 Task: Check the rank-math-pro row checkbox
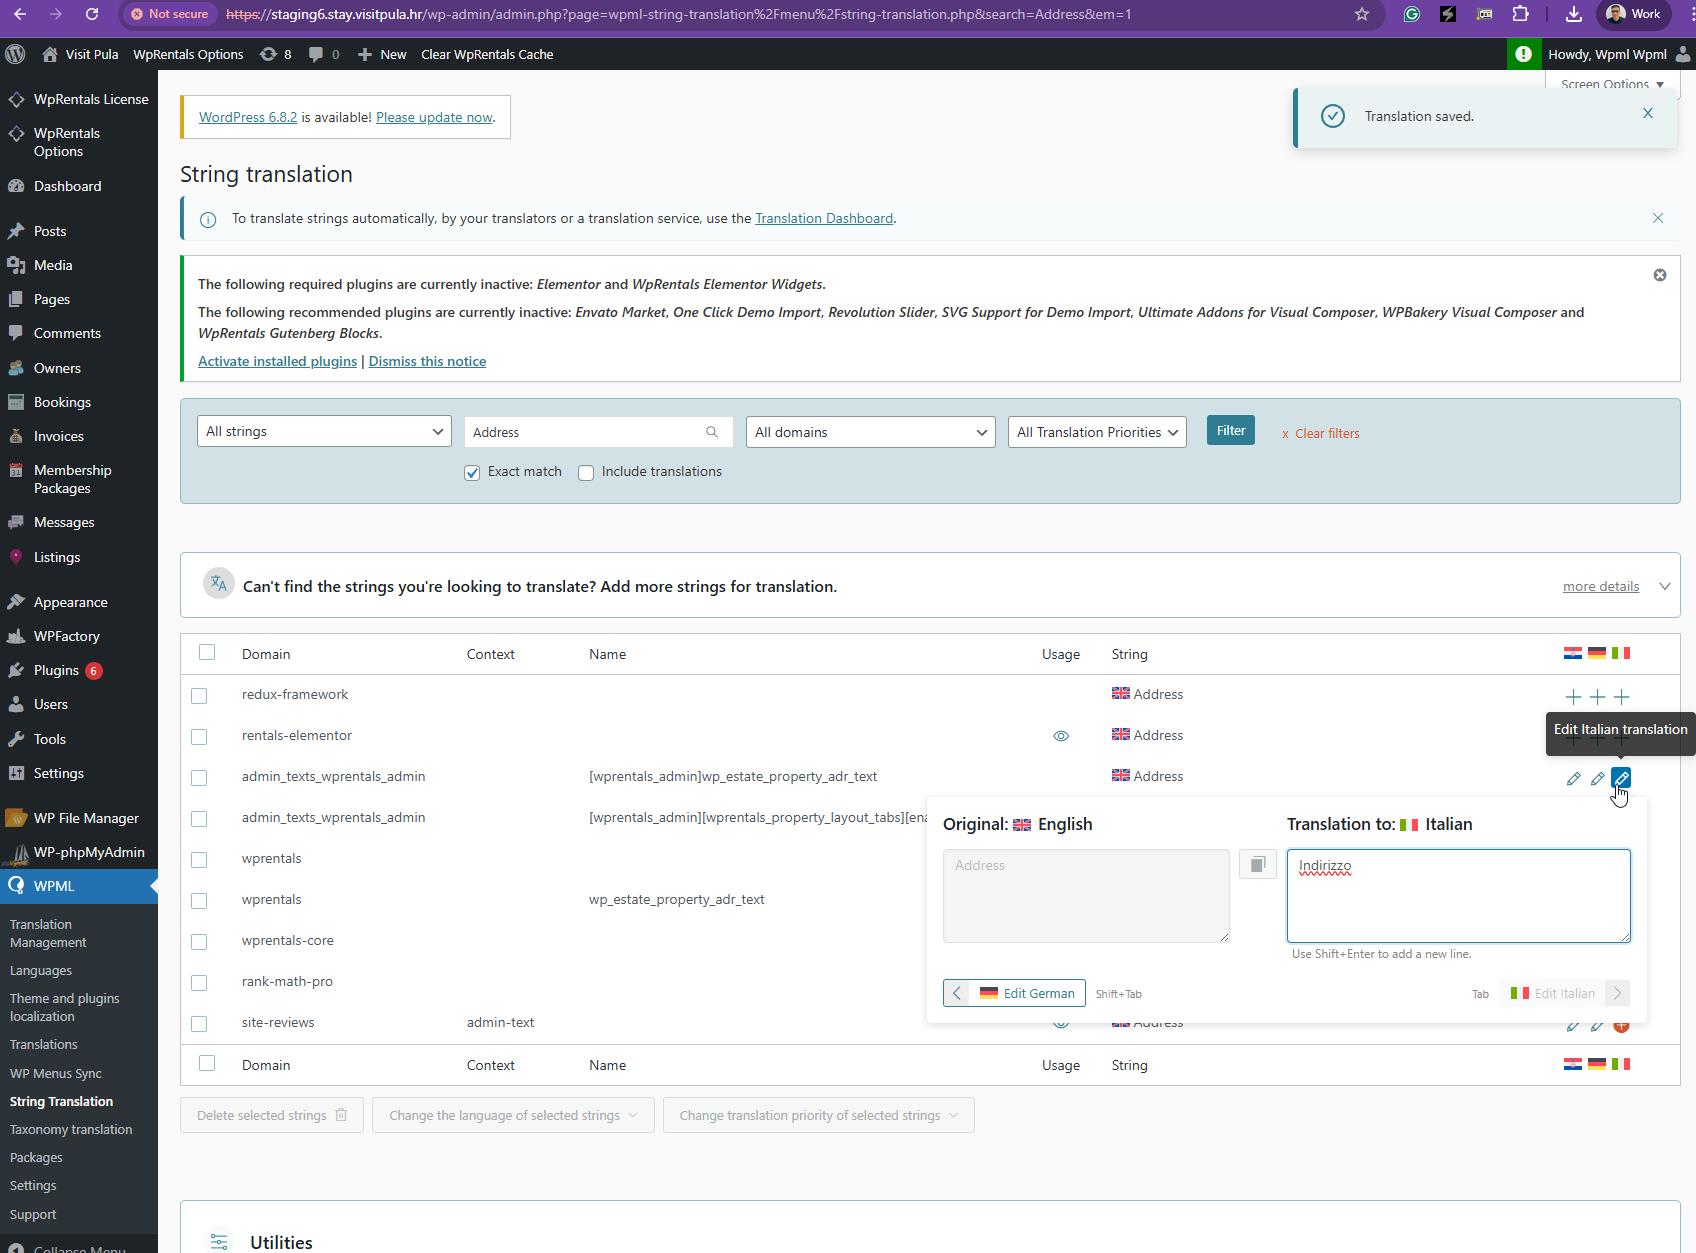[x=199, y=983]
